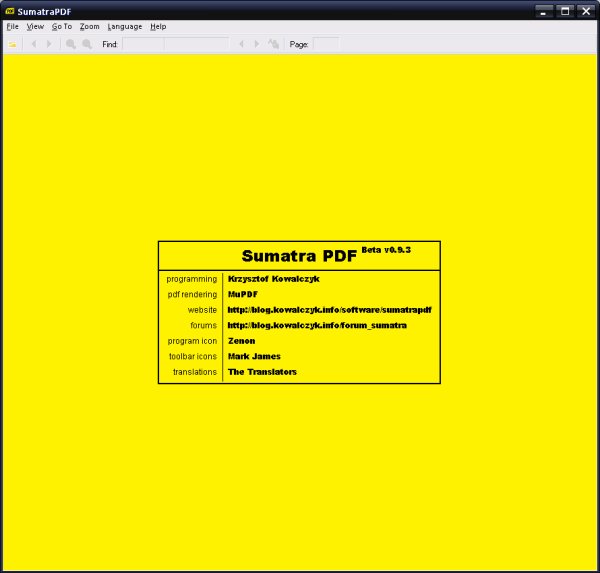Open the File menu

point(13,26)
